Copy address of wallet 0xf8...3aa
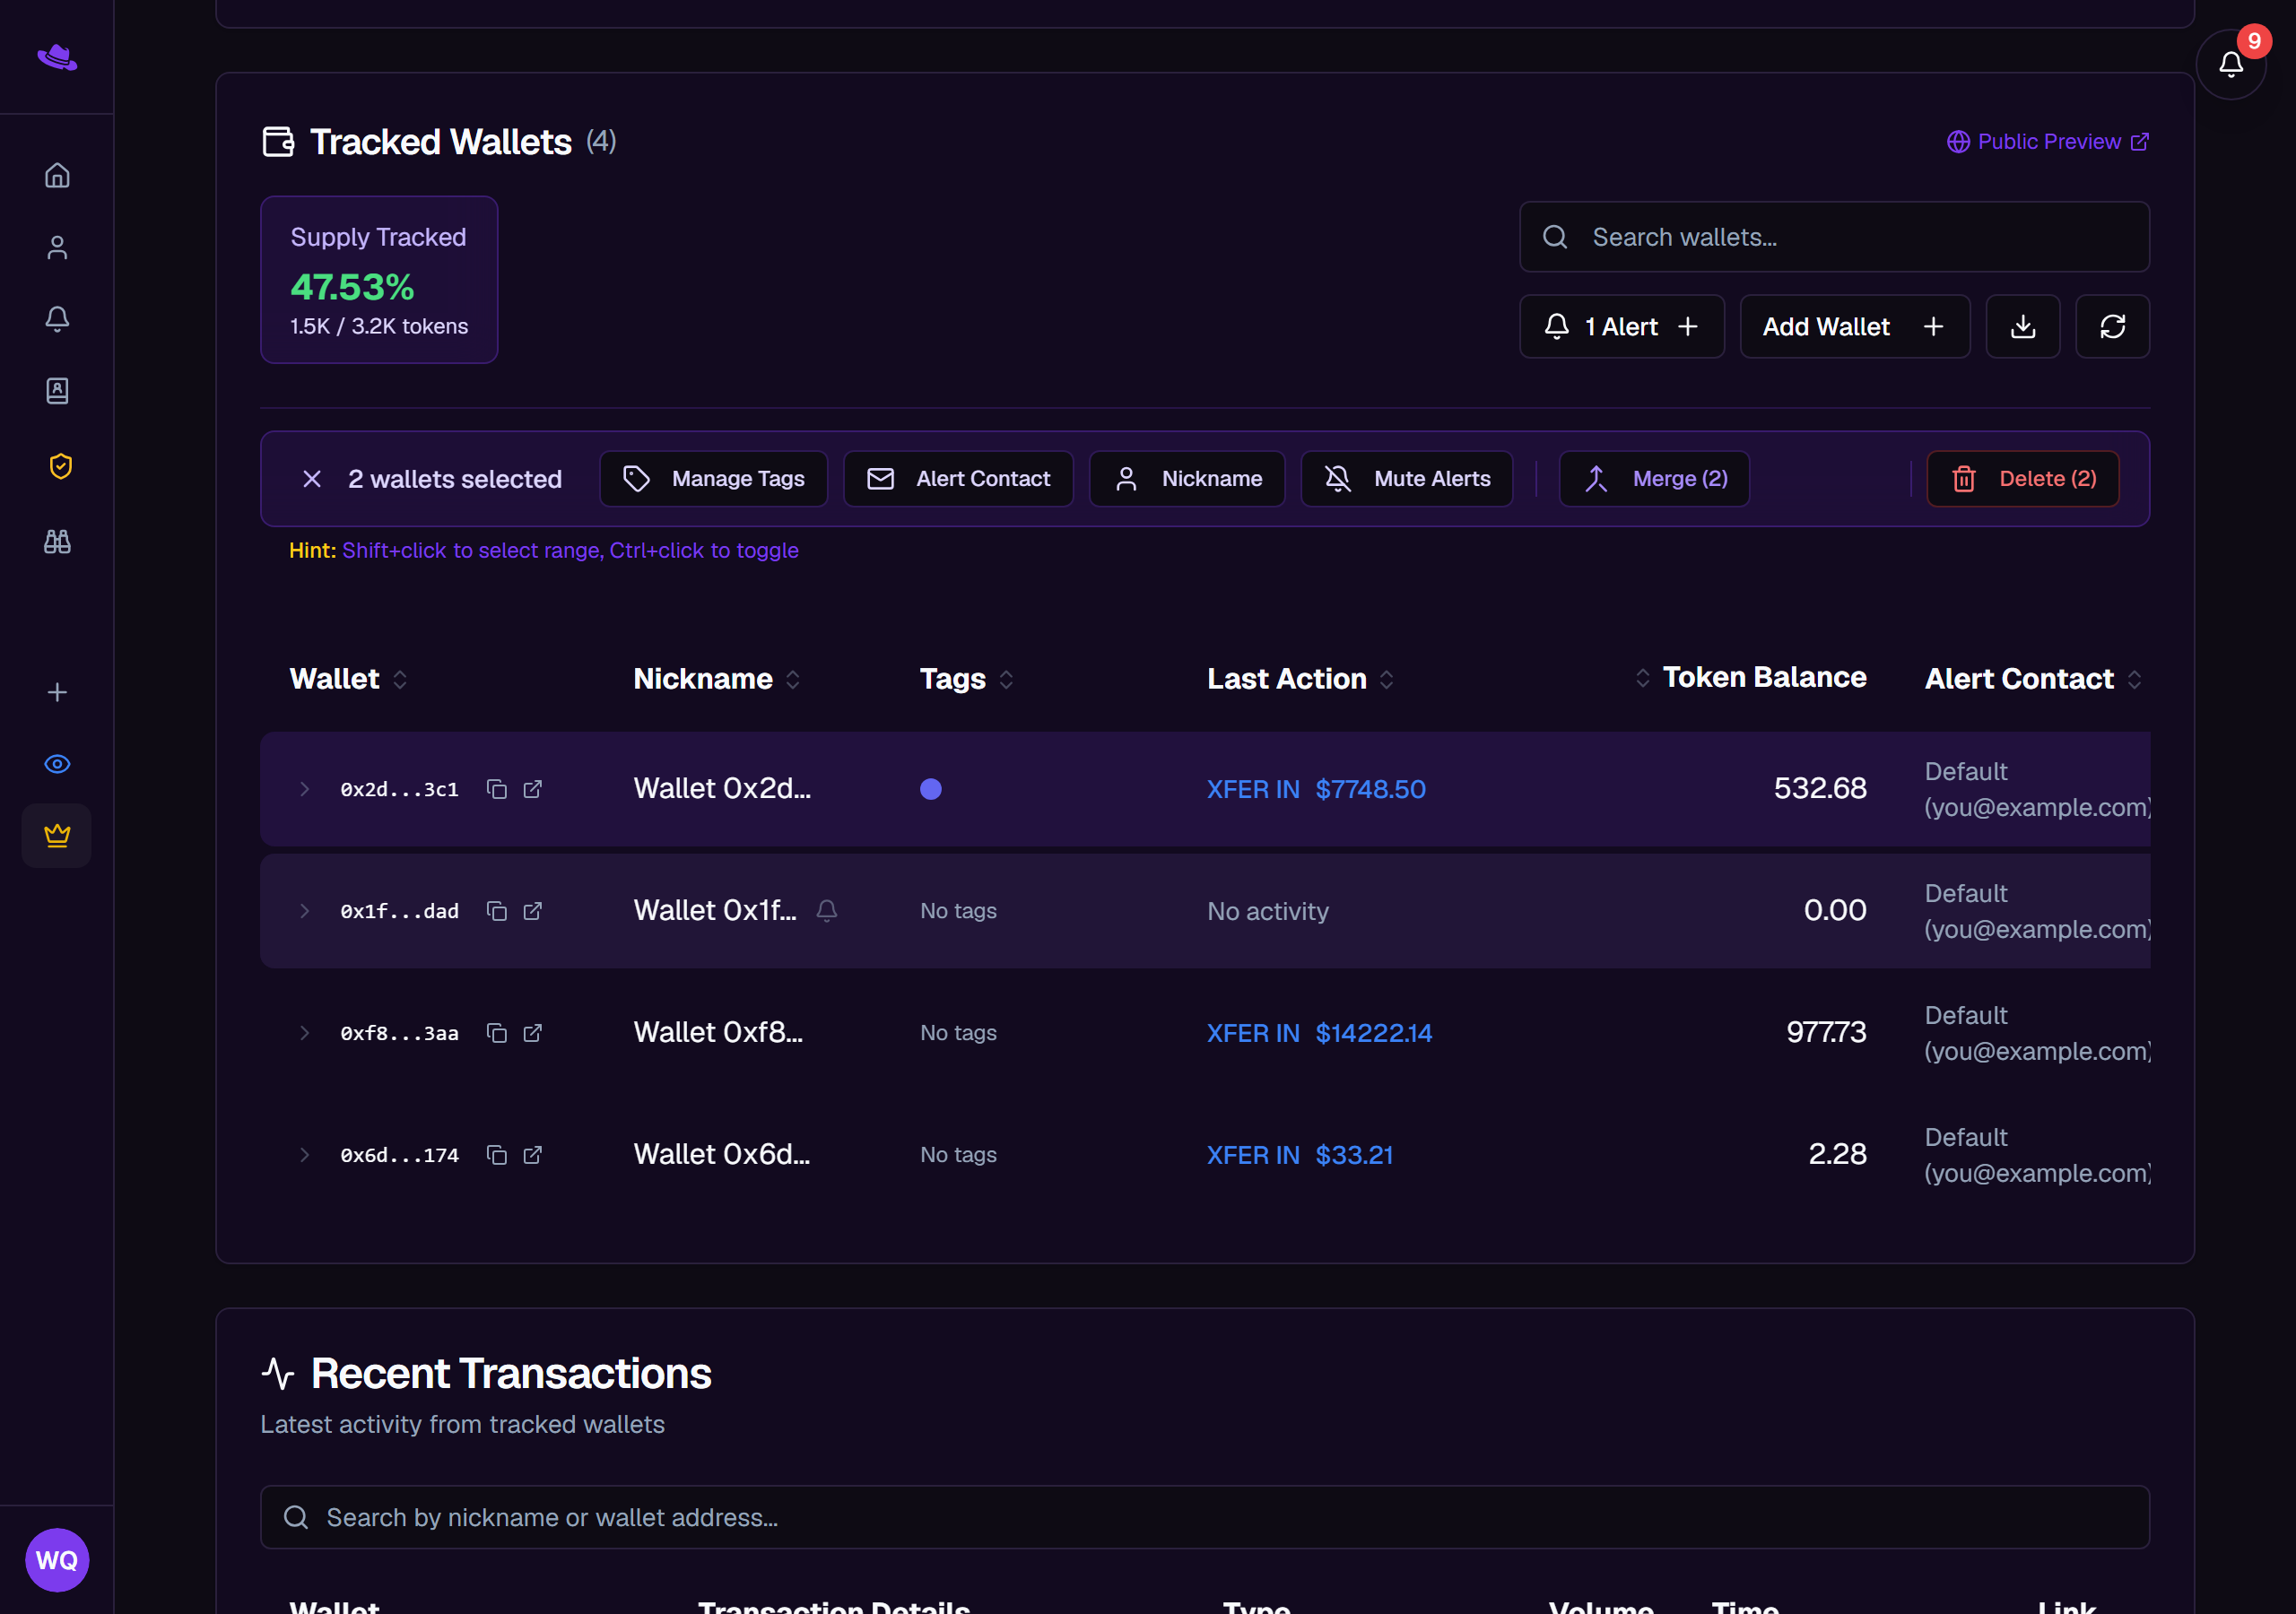Viewport: 2296px width, 1614px height. tap(496, 1033)
